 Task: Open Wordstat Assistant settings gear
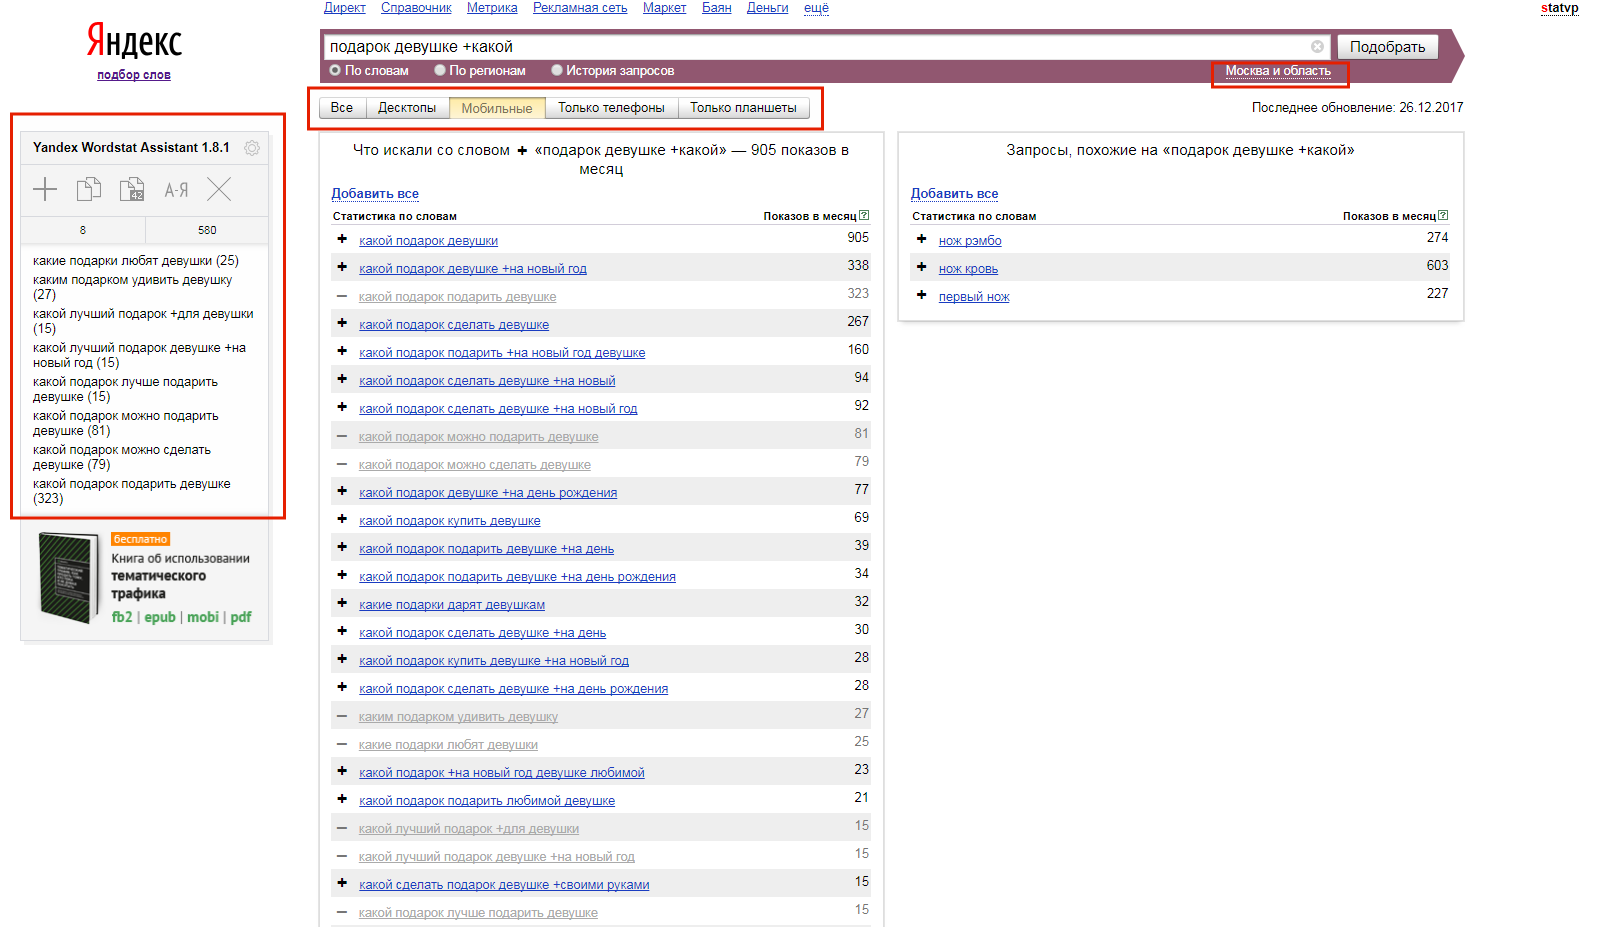tap(252, 148)
